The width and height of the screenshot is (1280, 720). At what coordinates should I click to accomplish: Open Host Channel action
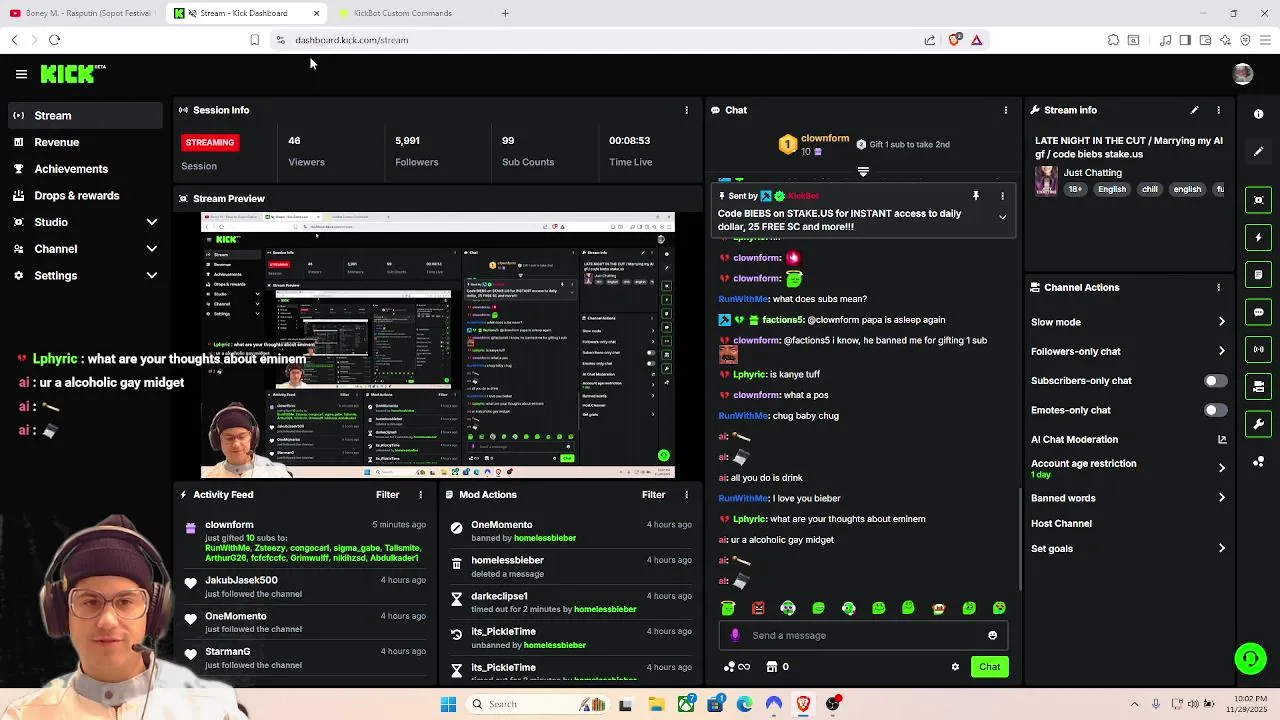coord(1061,523)
